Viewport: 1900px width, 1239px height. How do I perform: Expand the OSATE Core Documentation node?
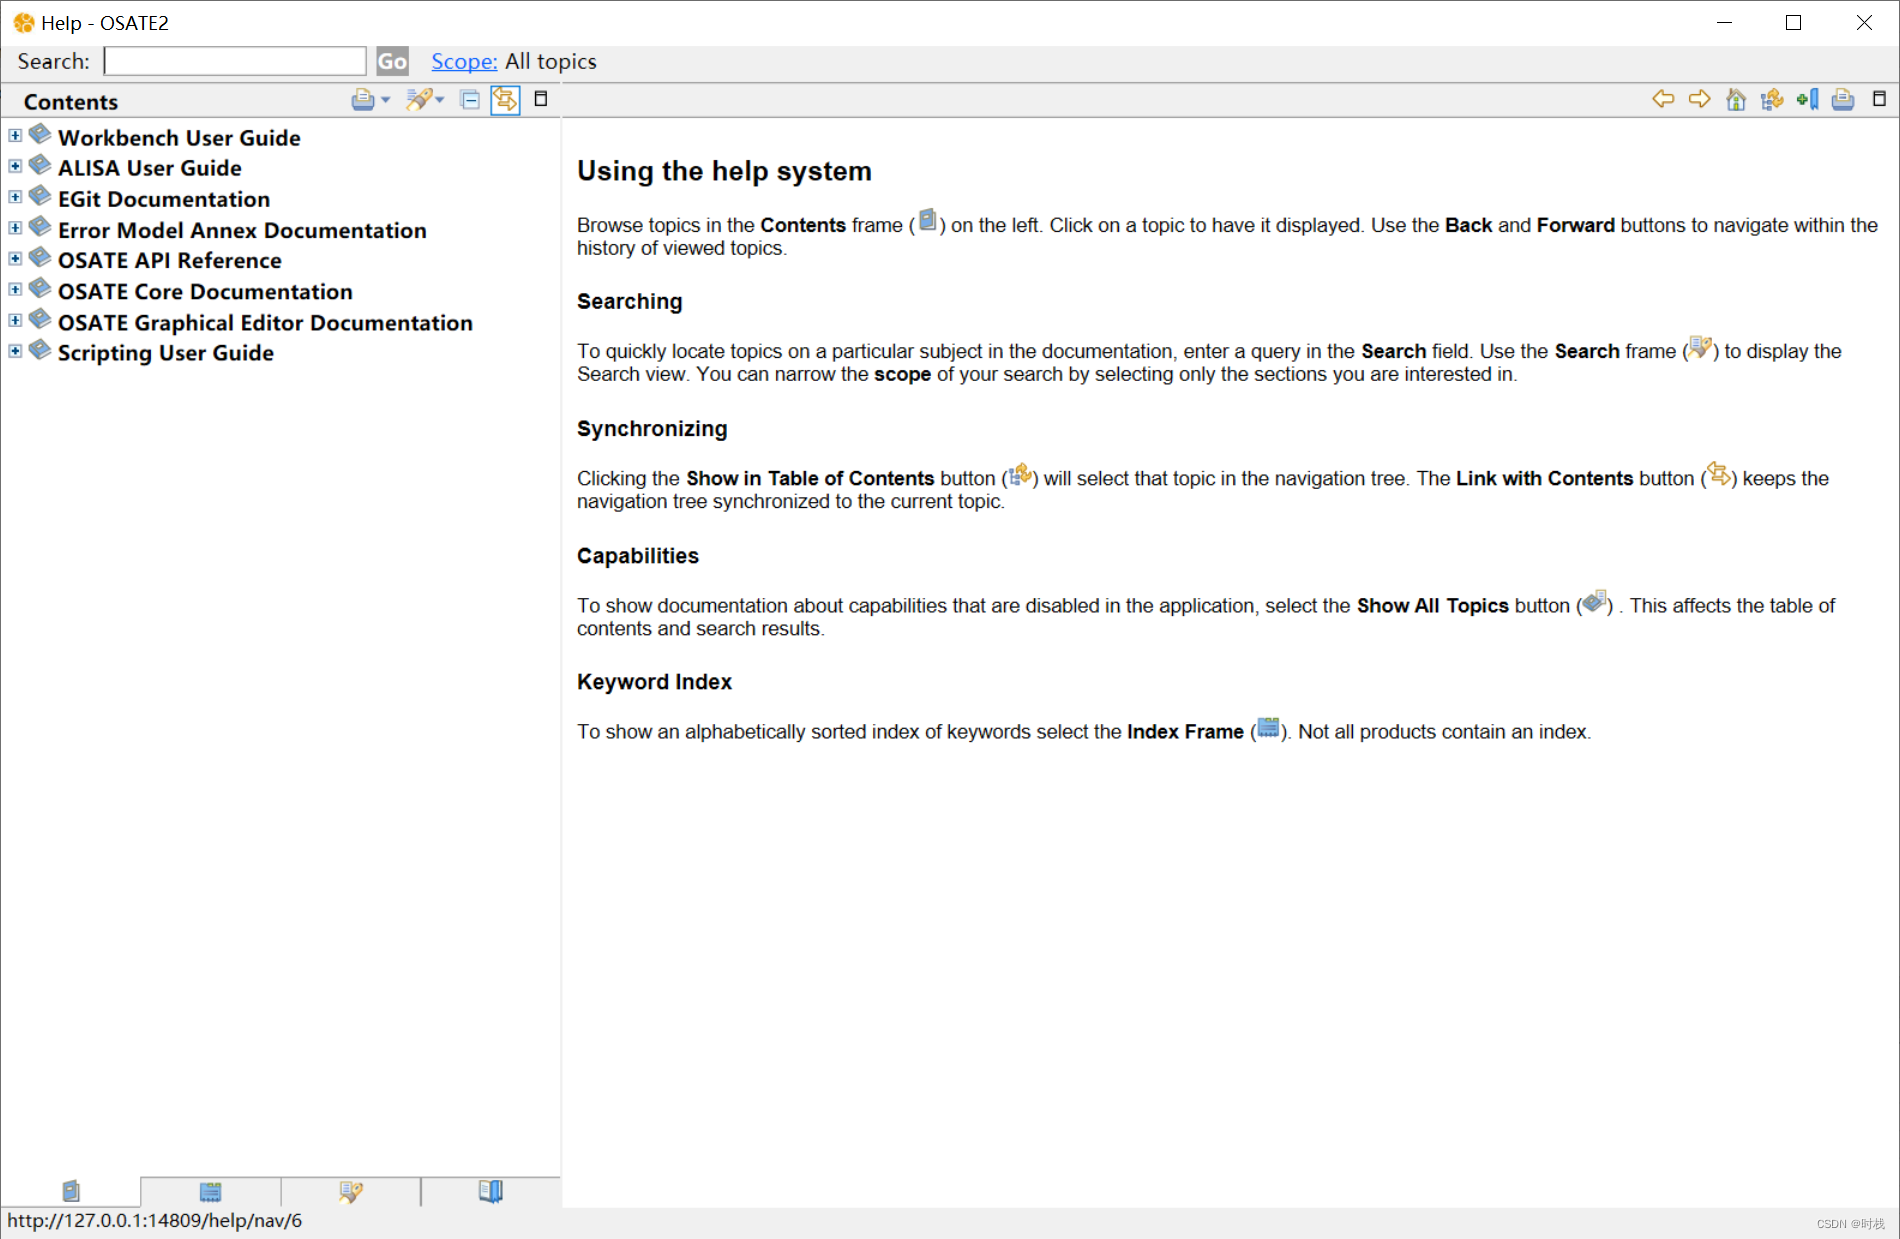[x=15, y=289]
